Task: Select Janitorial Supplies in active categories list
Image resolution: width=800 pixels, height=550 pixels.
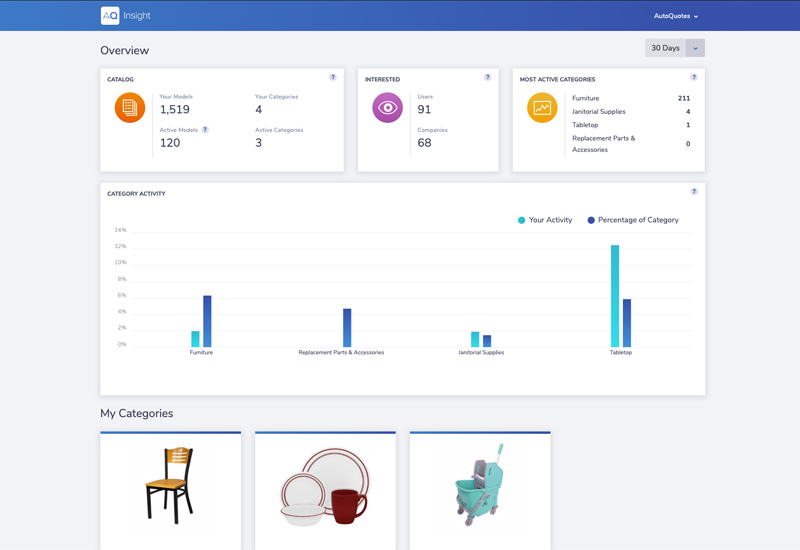Action: (x=599, y=112)
